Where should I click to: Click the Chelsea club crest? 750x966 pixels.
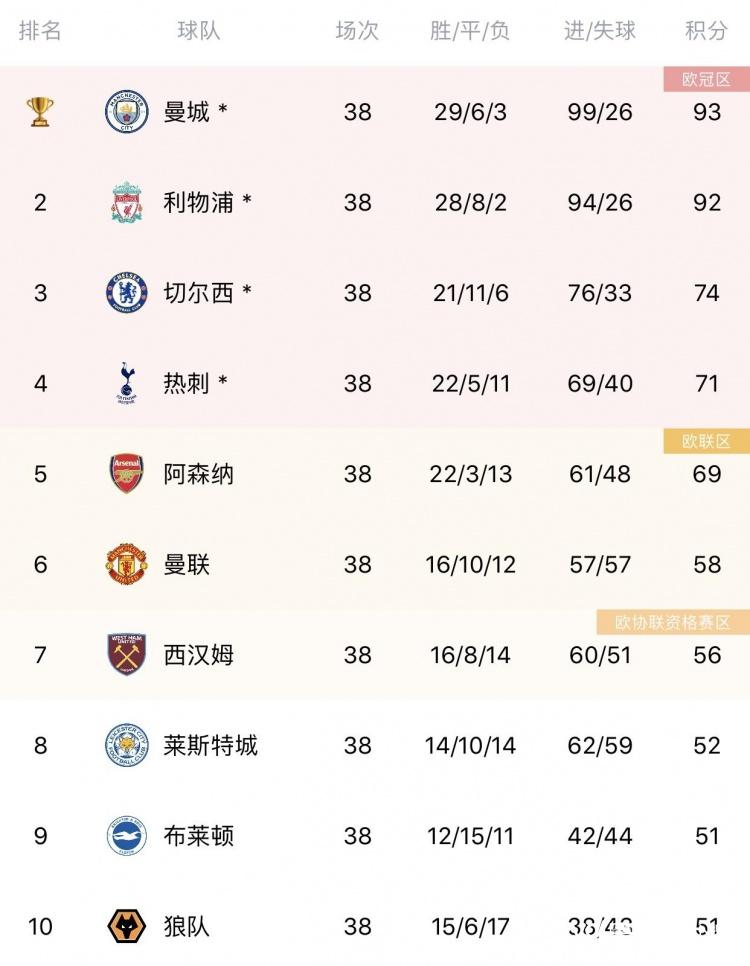coord(126,293)
